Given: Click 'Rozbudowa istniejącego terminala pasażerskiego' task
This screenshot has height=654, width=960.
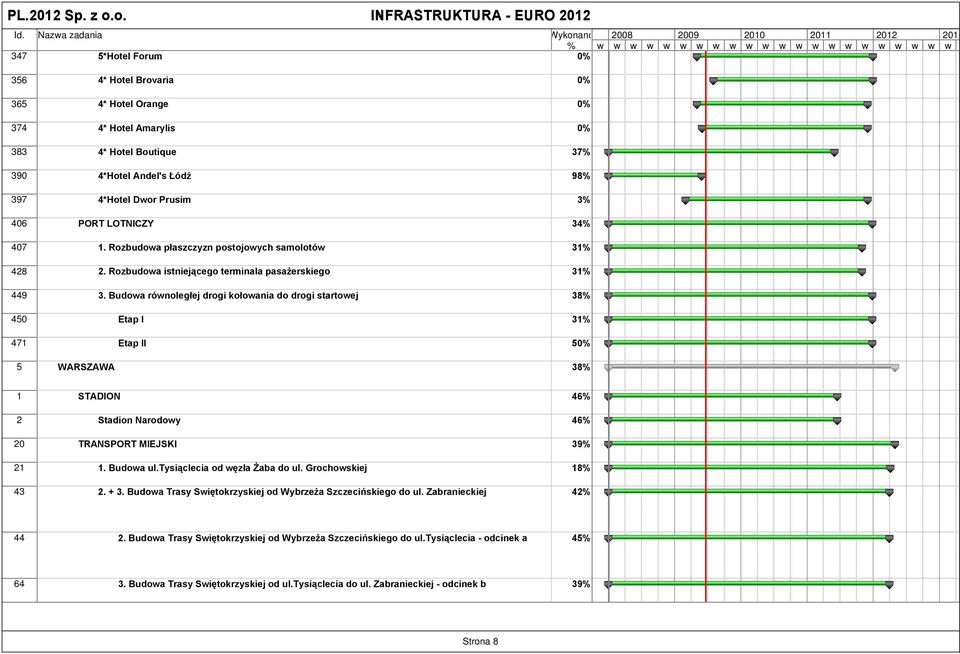Looking at the screenshot, I should click(214, 271).
